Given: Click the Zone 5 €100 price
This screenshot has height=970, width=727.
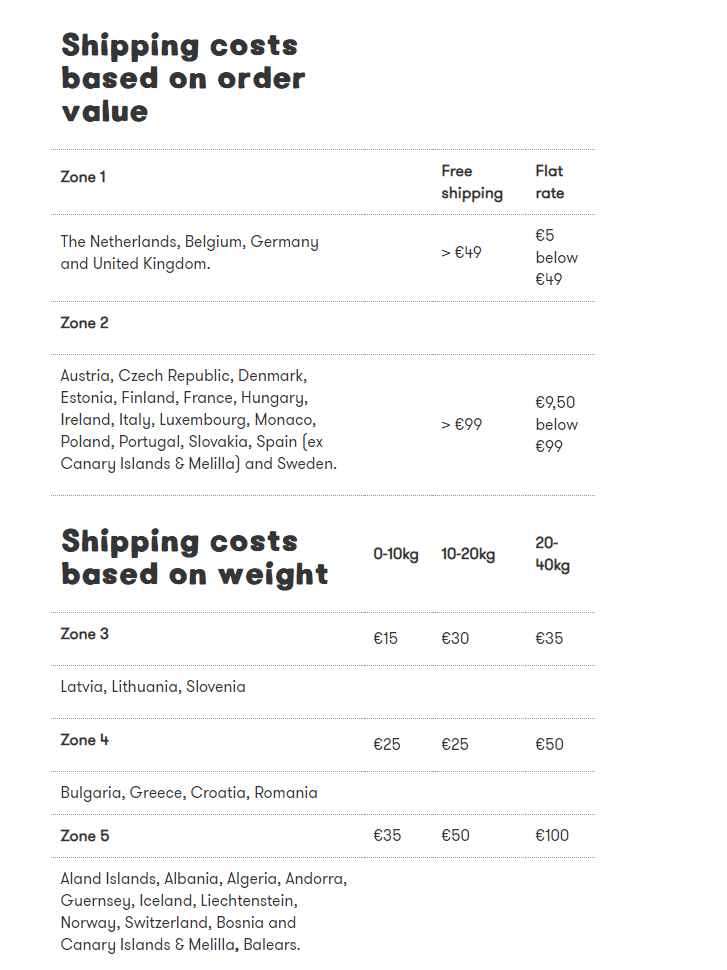Looking at the screenshot, I should (x=551, y=836).
